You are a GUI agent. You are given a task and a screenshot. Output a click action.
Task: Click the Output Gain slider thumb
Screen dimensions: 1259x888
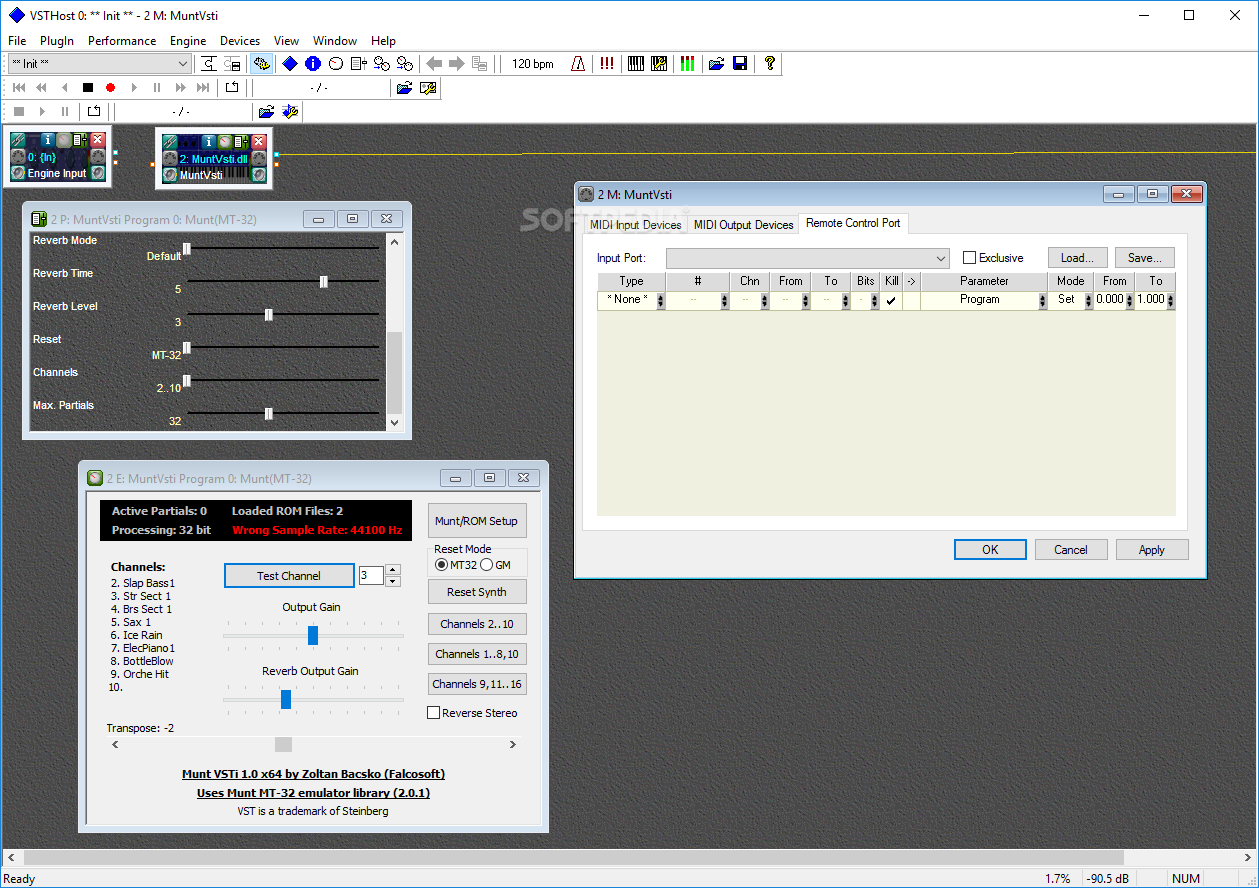(313, 635)
